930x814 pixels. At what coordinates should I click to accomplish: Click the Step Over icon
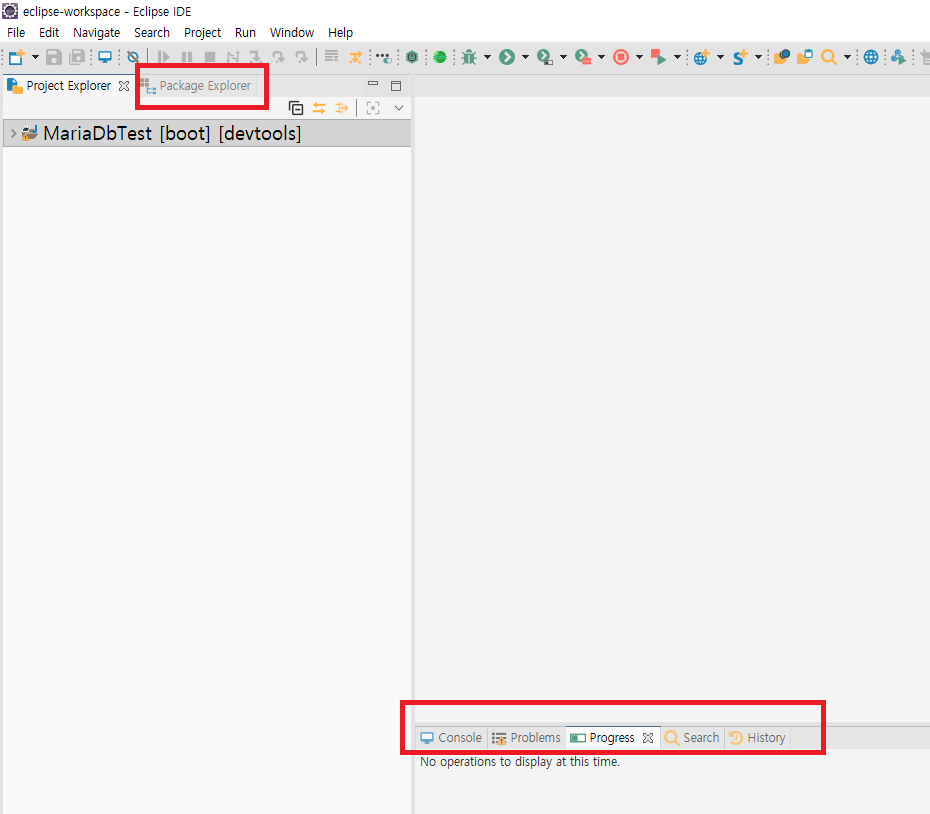[x=279, y=57]
